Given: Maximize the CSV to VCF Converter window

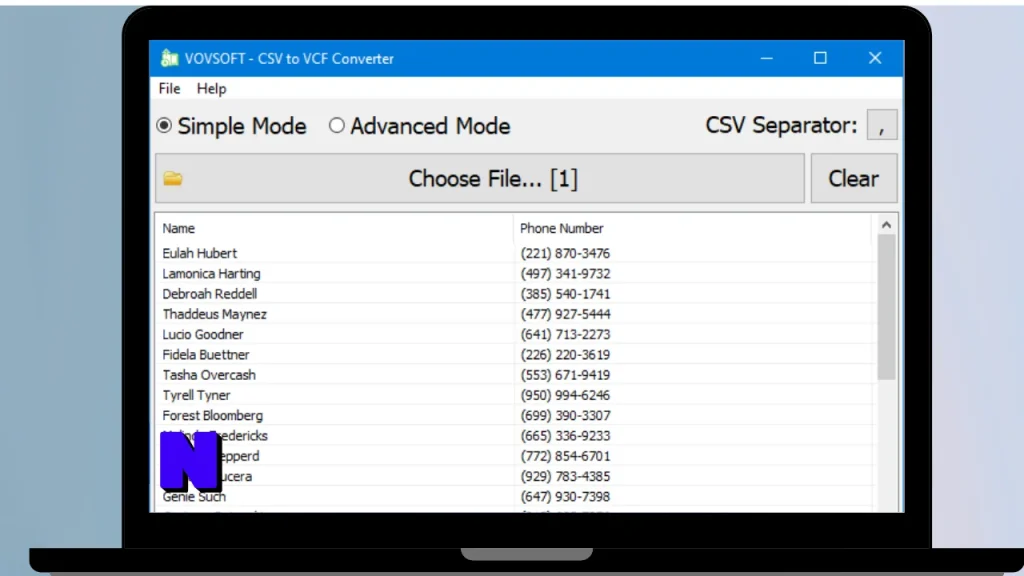Looking at the screenshot, I should (820, 58).
